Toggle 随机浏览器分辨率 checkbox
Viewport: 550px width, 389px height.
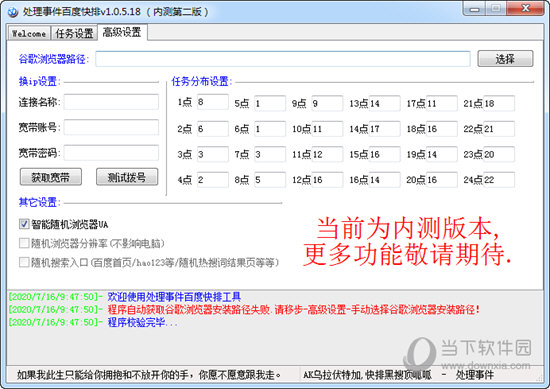click(x=24, y=243)
